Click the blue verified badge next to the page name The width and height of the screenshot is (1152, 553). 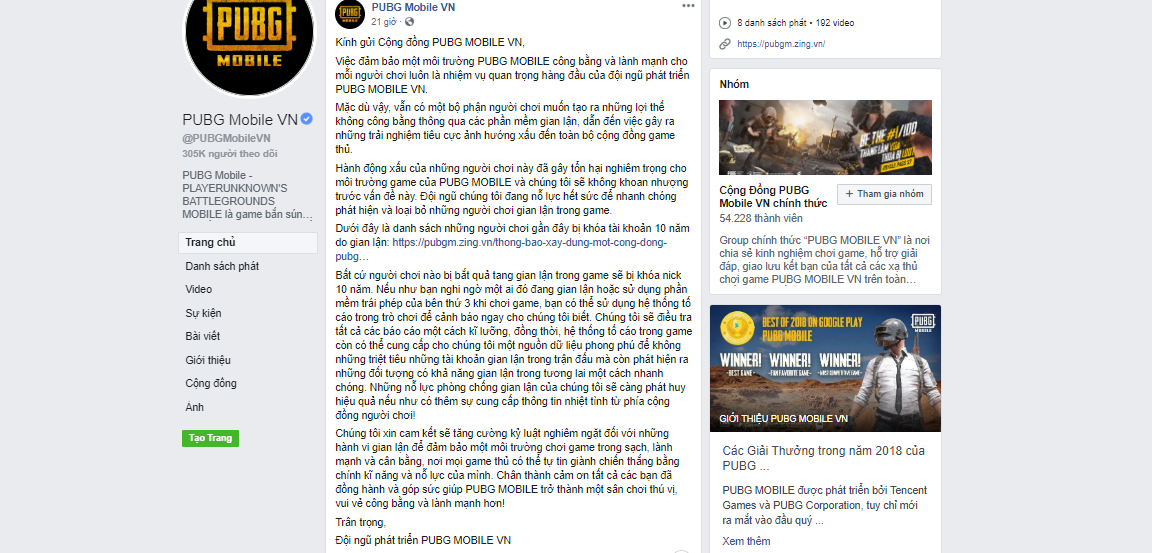point(307,120)
